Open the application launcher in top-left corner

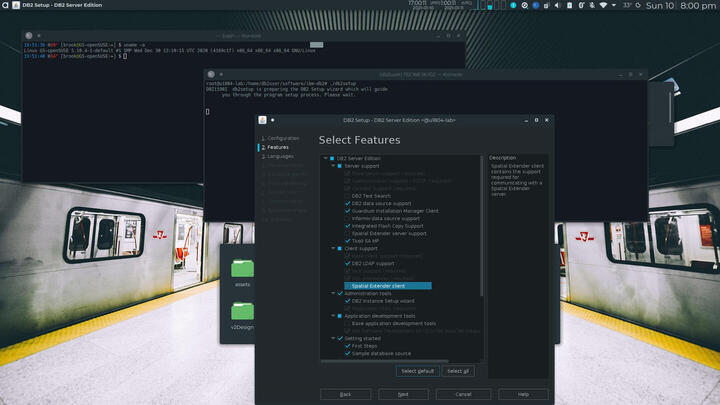[5, 5]
